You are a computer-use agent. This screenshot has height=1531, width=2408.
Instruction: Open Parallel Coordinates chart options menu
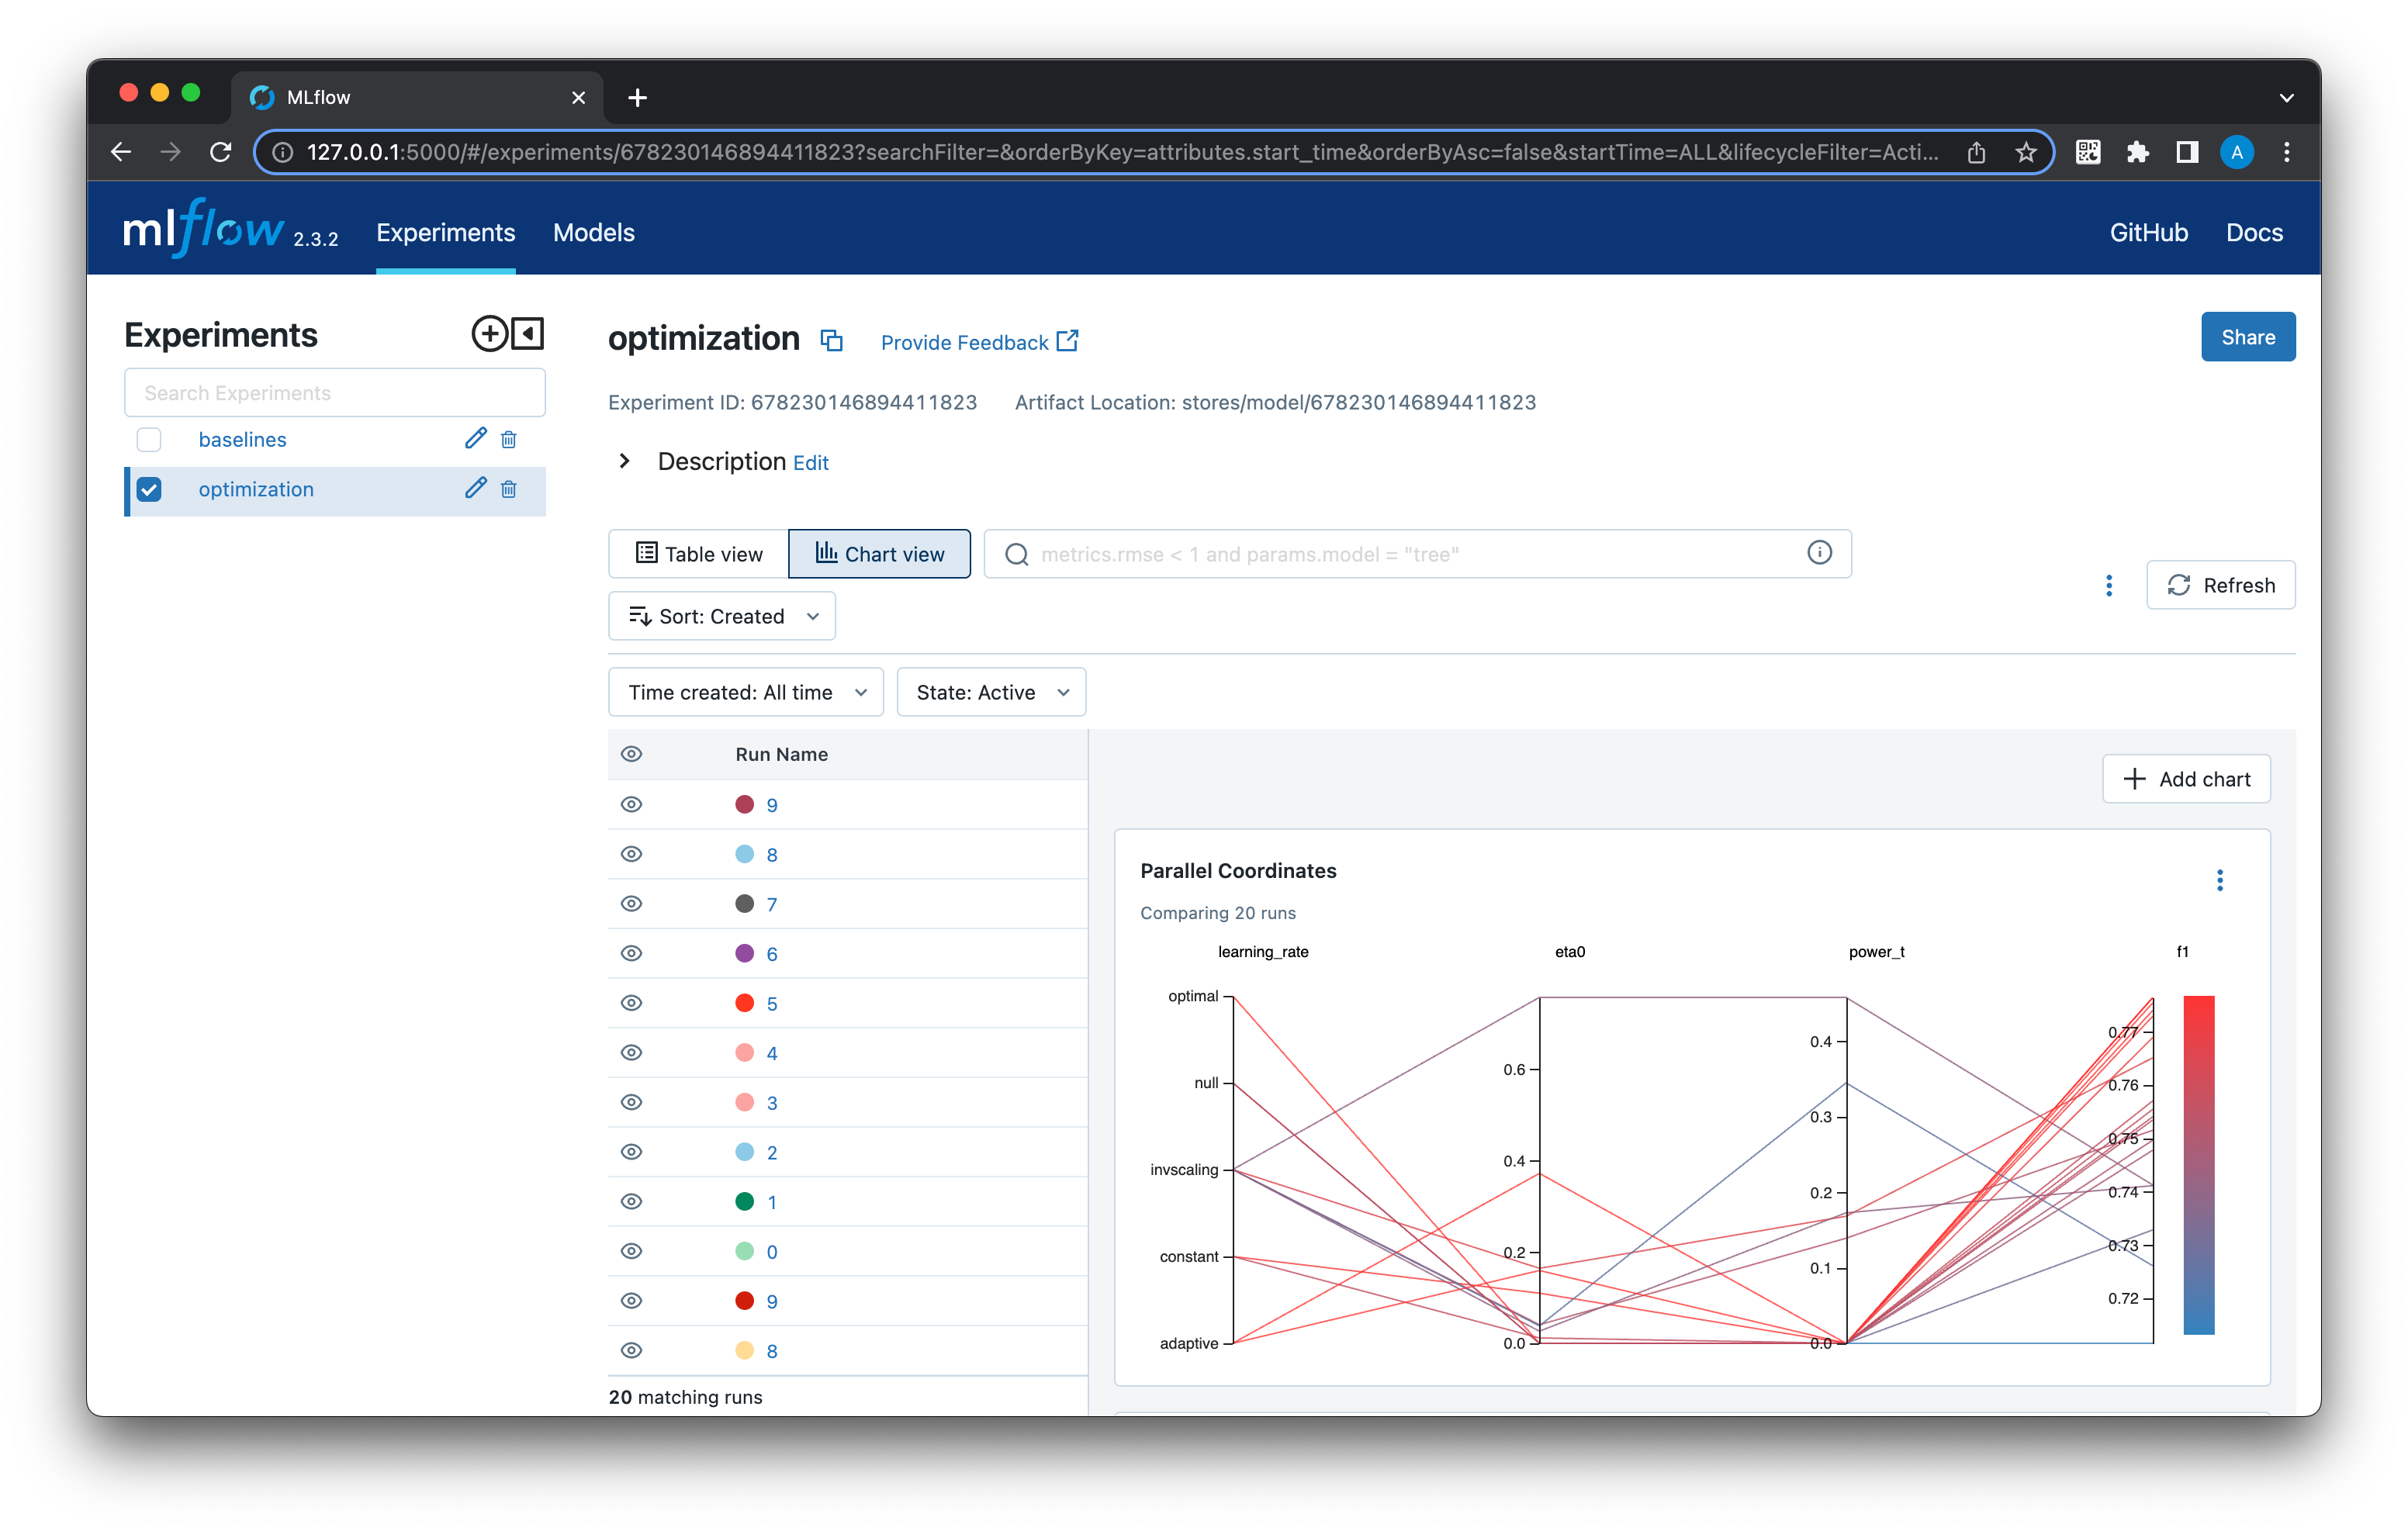[2219, 880]
